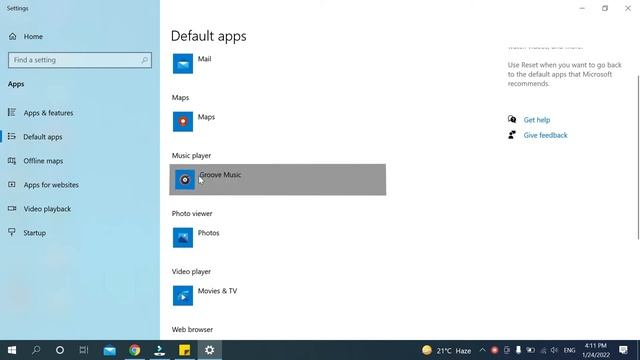Launch Mail from the taskbar
The image size is (640, 360).
[109, 350]
